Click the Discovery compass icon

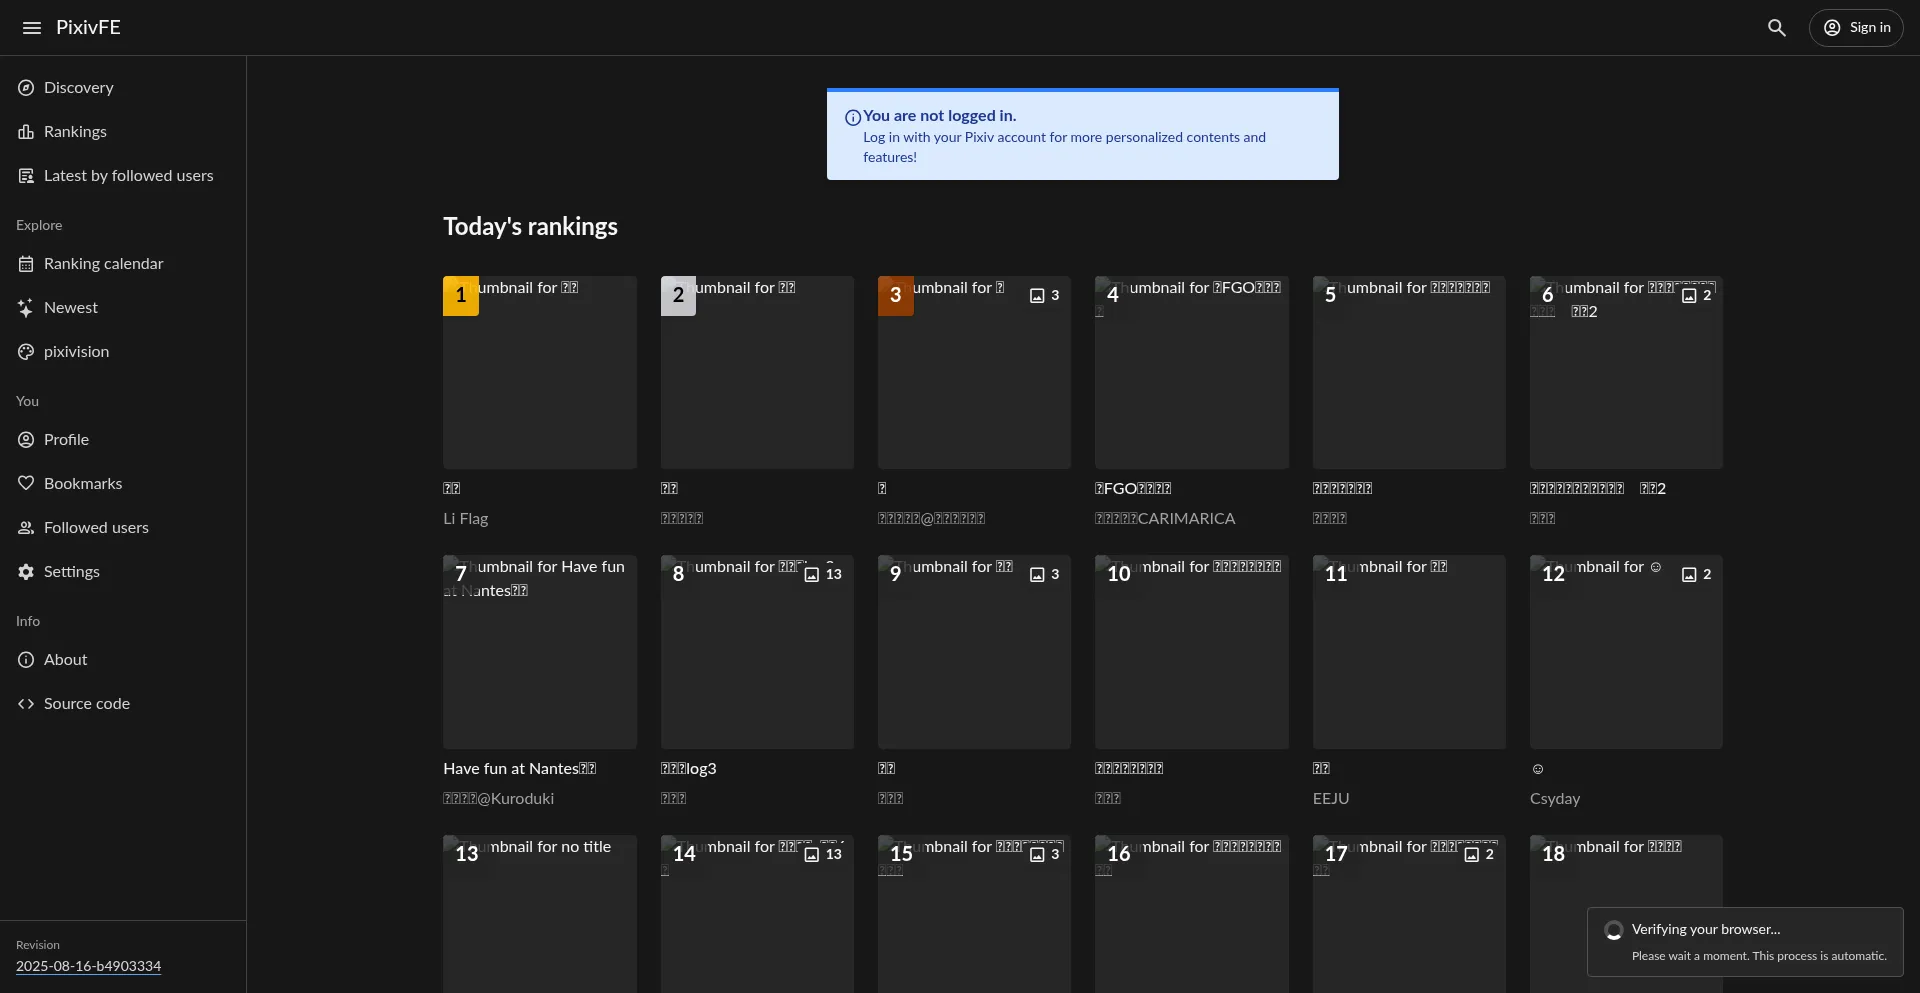(26, 88)
